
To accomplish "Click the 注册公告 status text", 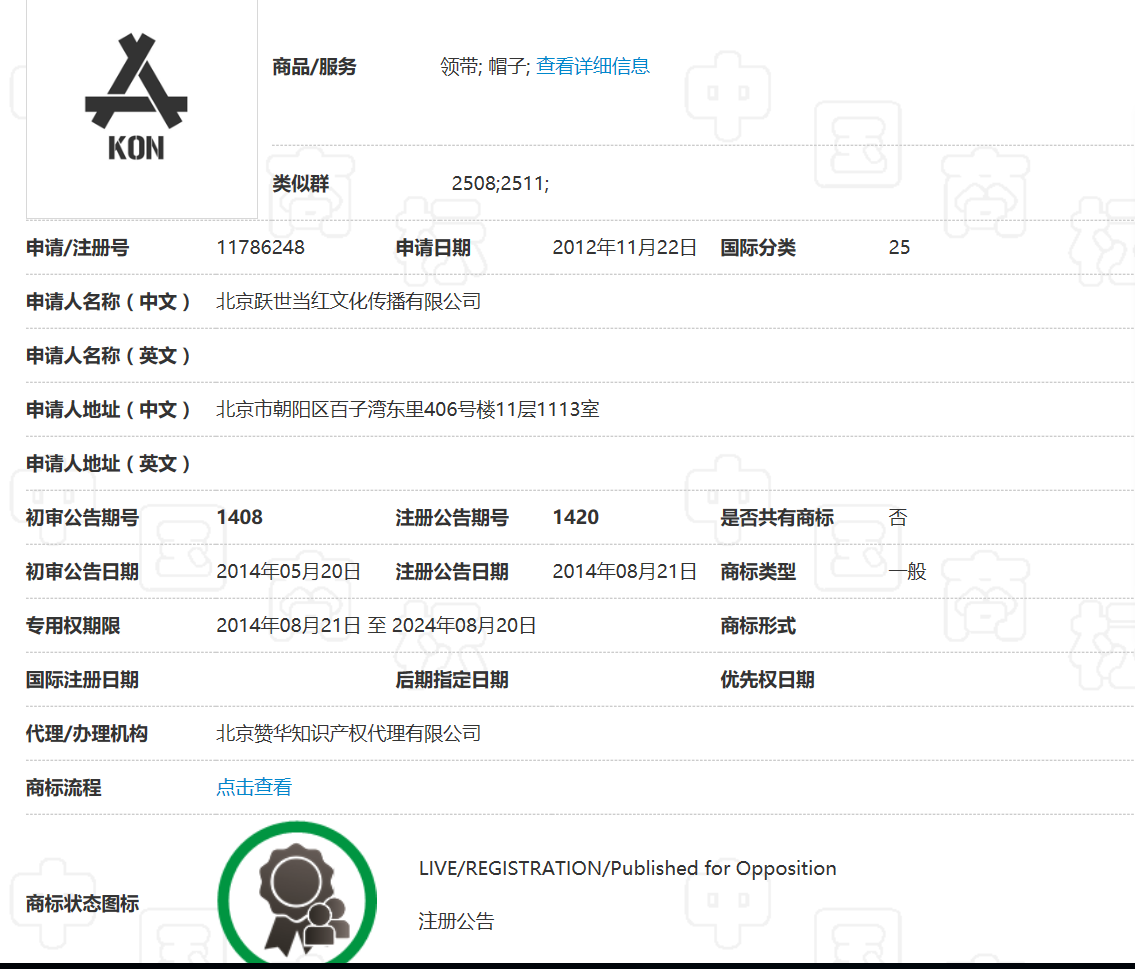I will pos(456,921).
